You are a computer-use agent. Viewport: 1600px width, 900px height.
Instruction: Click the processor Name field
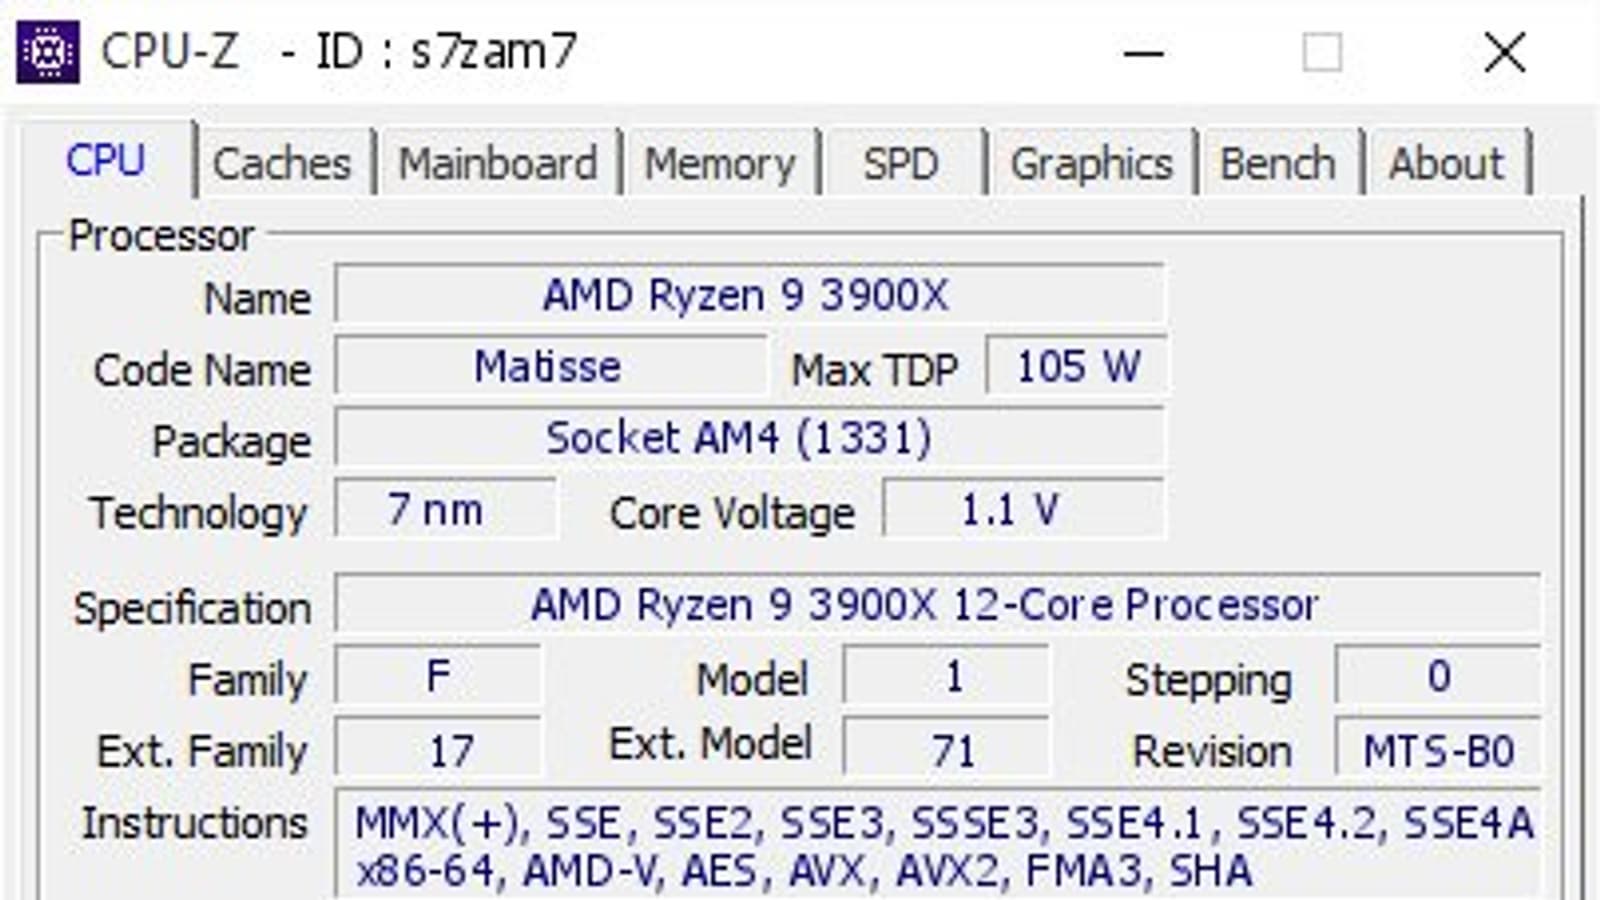click(x=748, y=295)
